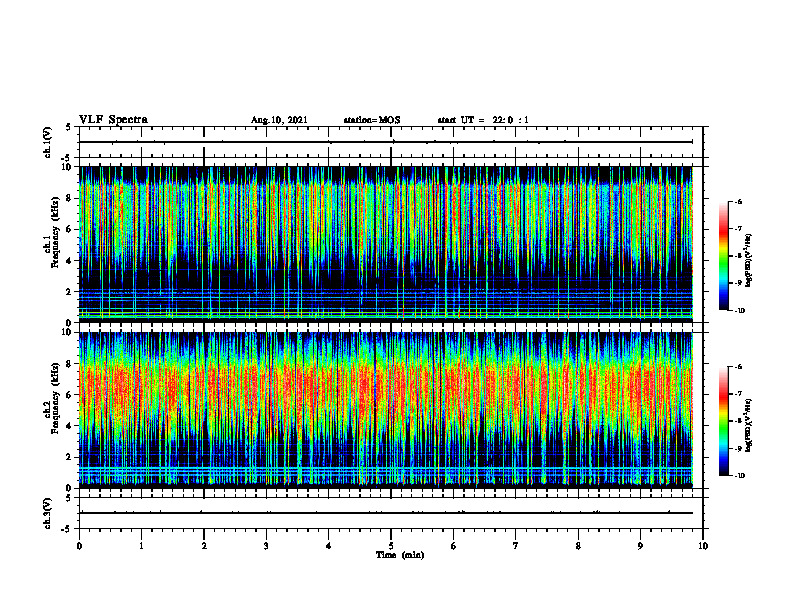
Task: Click the ch.1 voltage waveform trace
Action: [386, 142]
